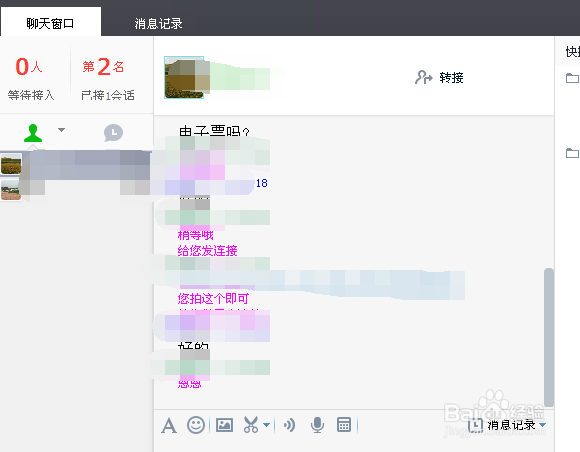The height and width of the screenshot is (452, 580).
Task: Open the calculator icon in toolbar
Action: pyautogui.click(x=344, y=425)
